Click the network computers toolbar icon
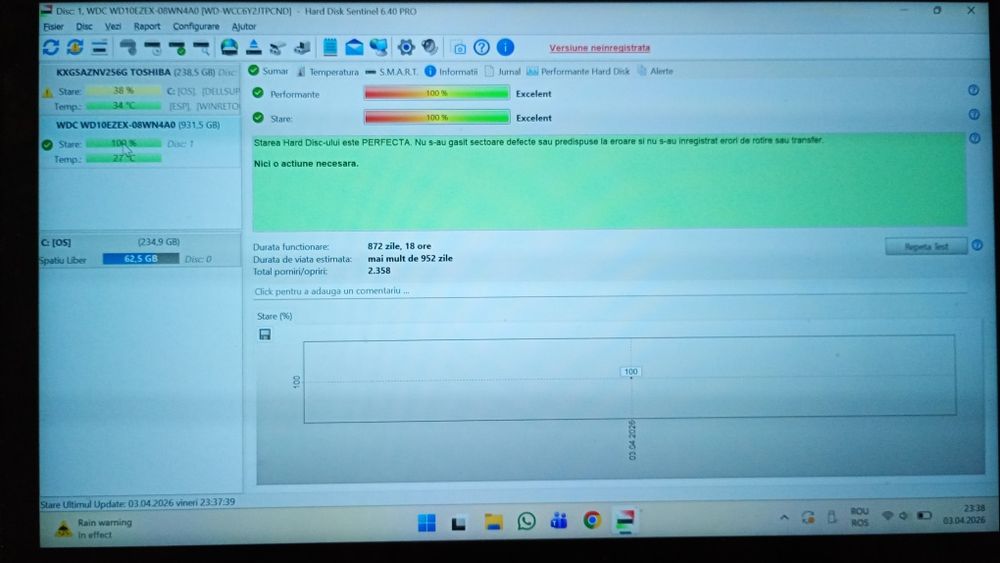This screenshot has width=1000, height=563. coord(379,47)
